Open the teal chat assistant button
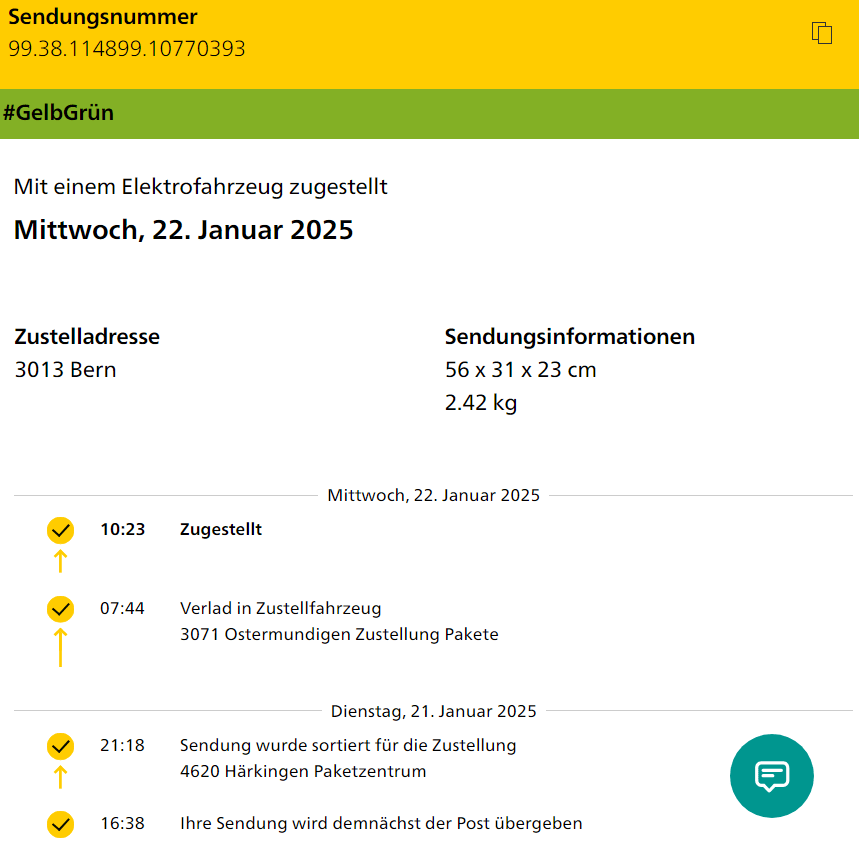 click(x=771, y=776)
